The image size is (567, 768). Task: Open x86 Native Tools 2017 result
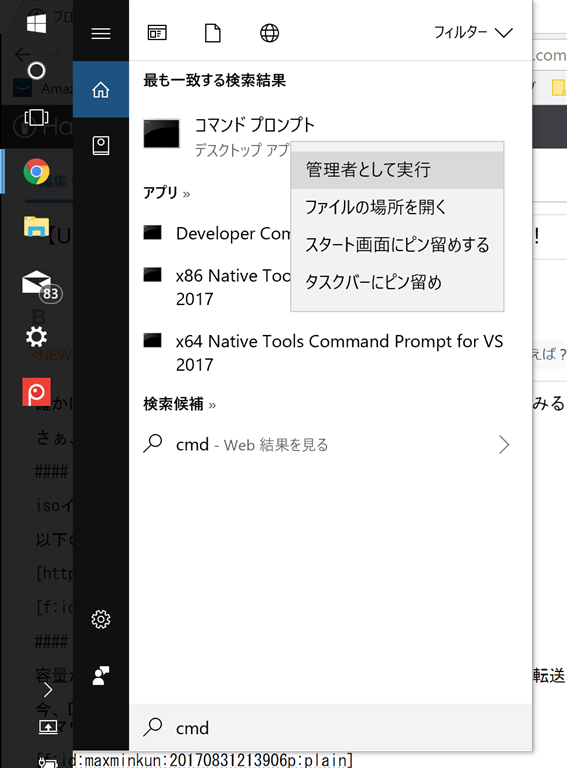217,287
